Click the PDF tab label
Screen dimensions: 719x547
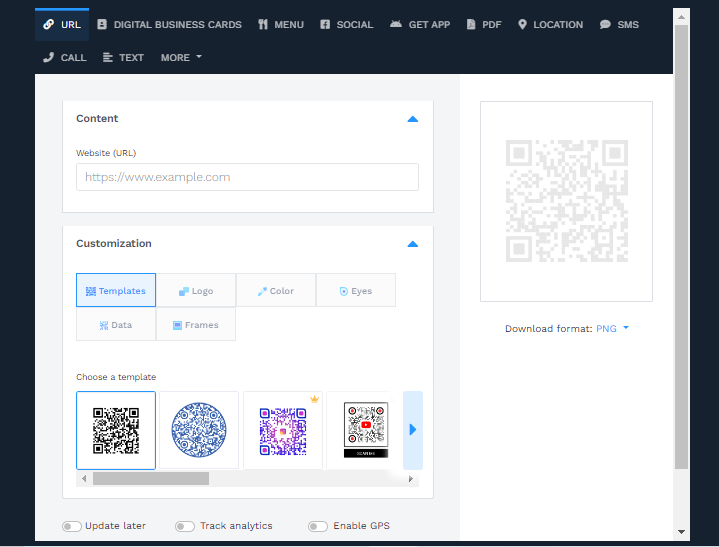(x=492, y=24)
